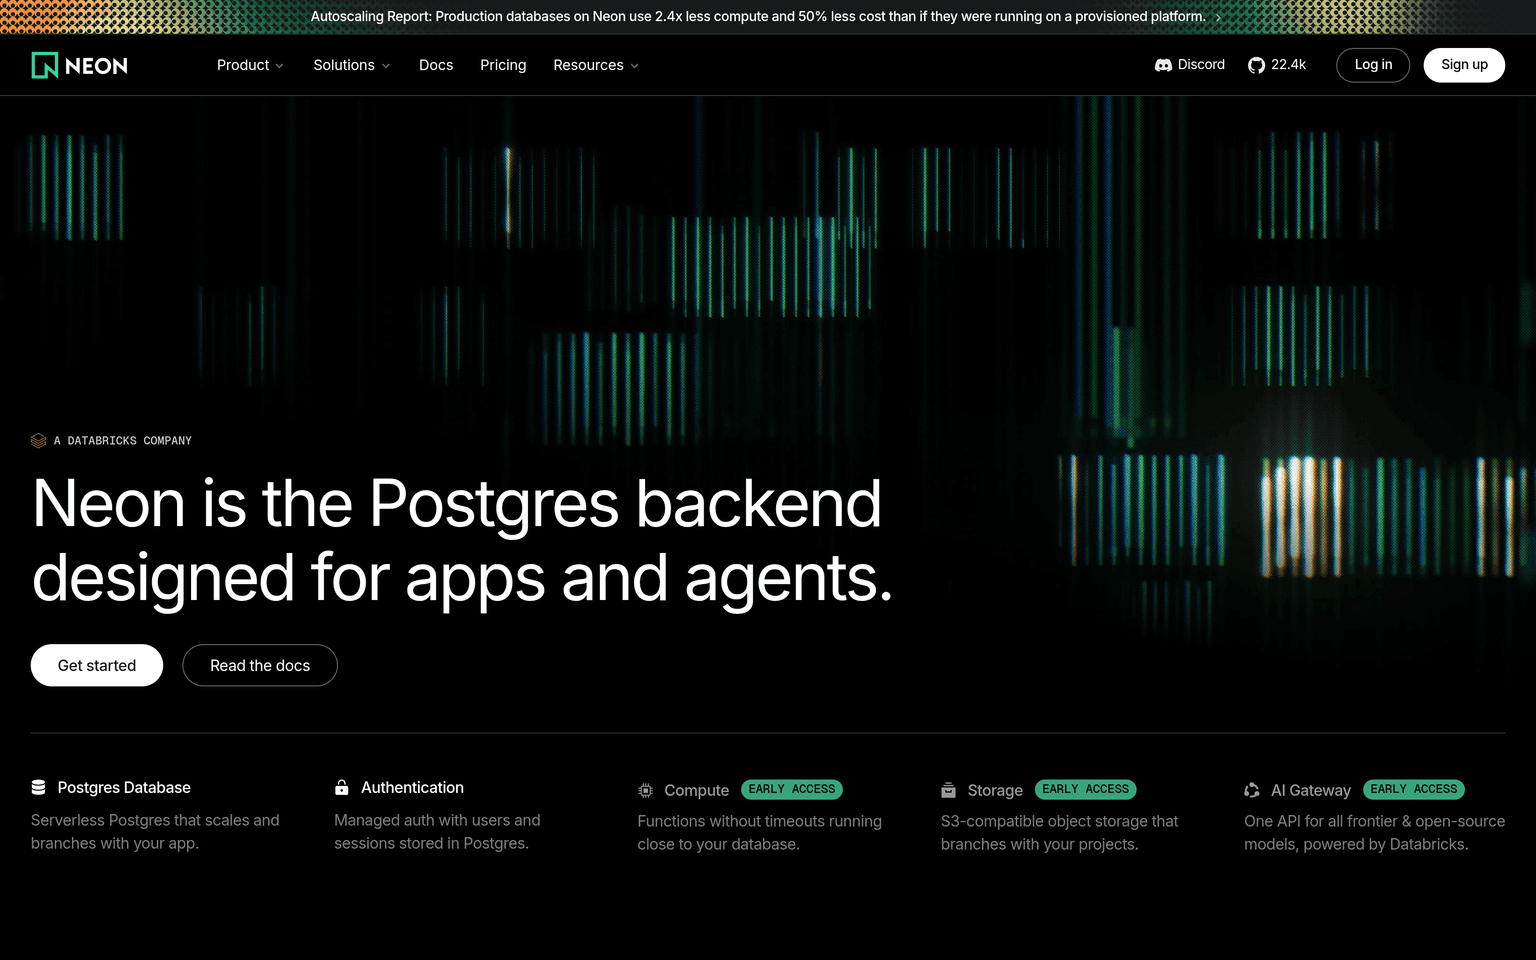Go to Docs in navigation
Screen dimensions: 1536x960
pos(436,65)
